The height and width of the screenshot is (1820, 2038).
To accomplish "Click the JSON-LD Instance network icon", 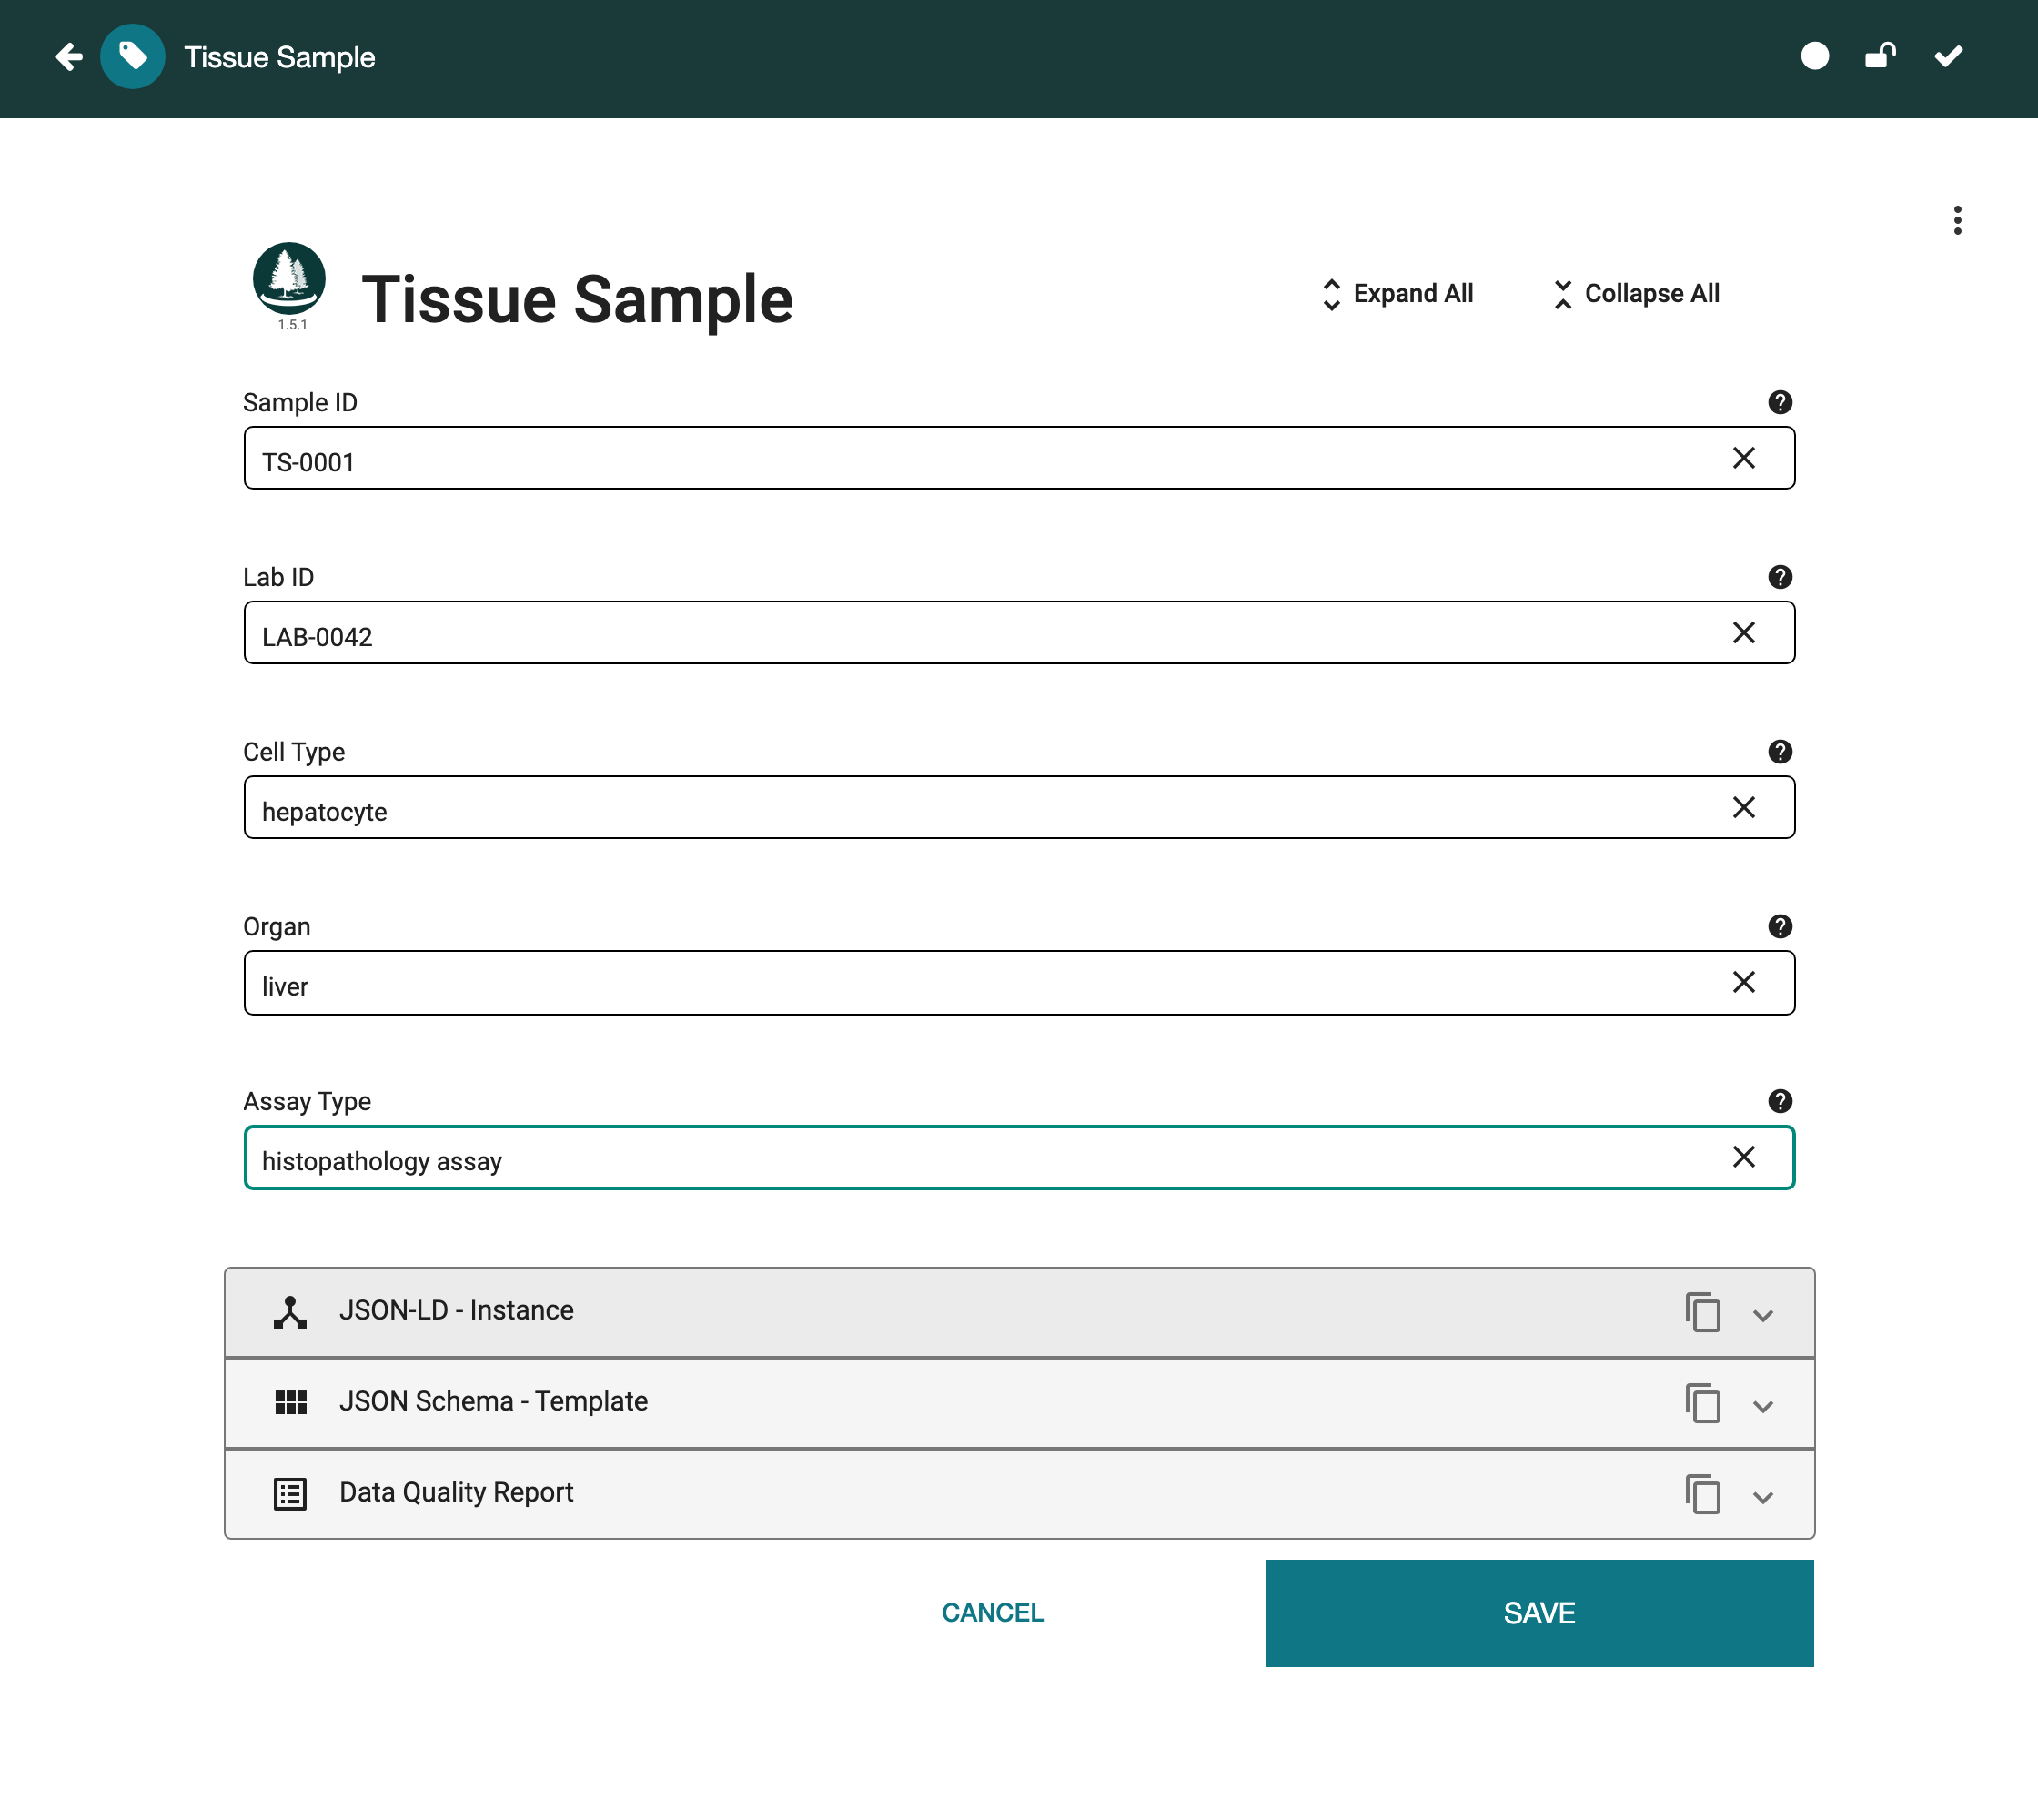I will click(290, 1312).
